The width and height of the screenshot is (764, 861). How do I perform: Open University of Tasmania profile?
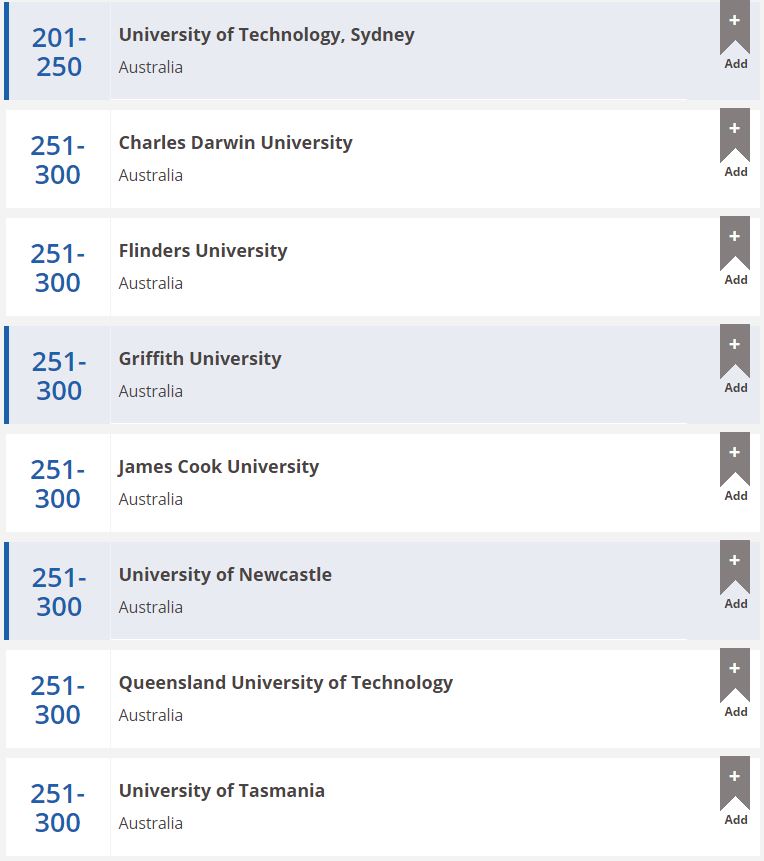click(221, 791)
